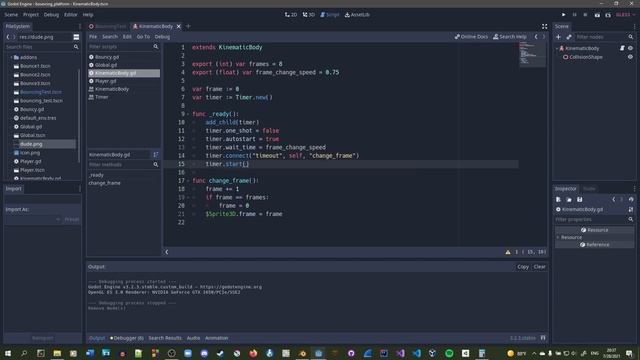Open the script editor File menu
The image size is (640, 360).
pyautogui.click(x=93, y=37)
